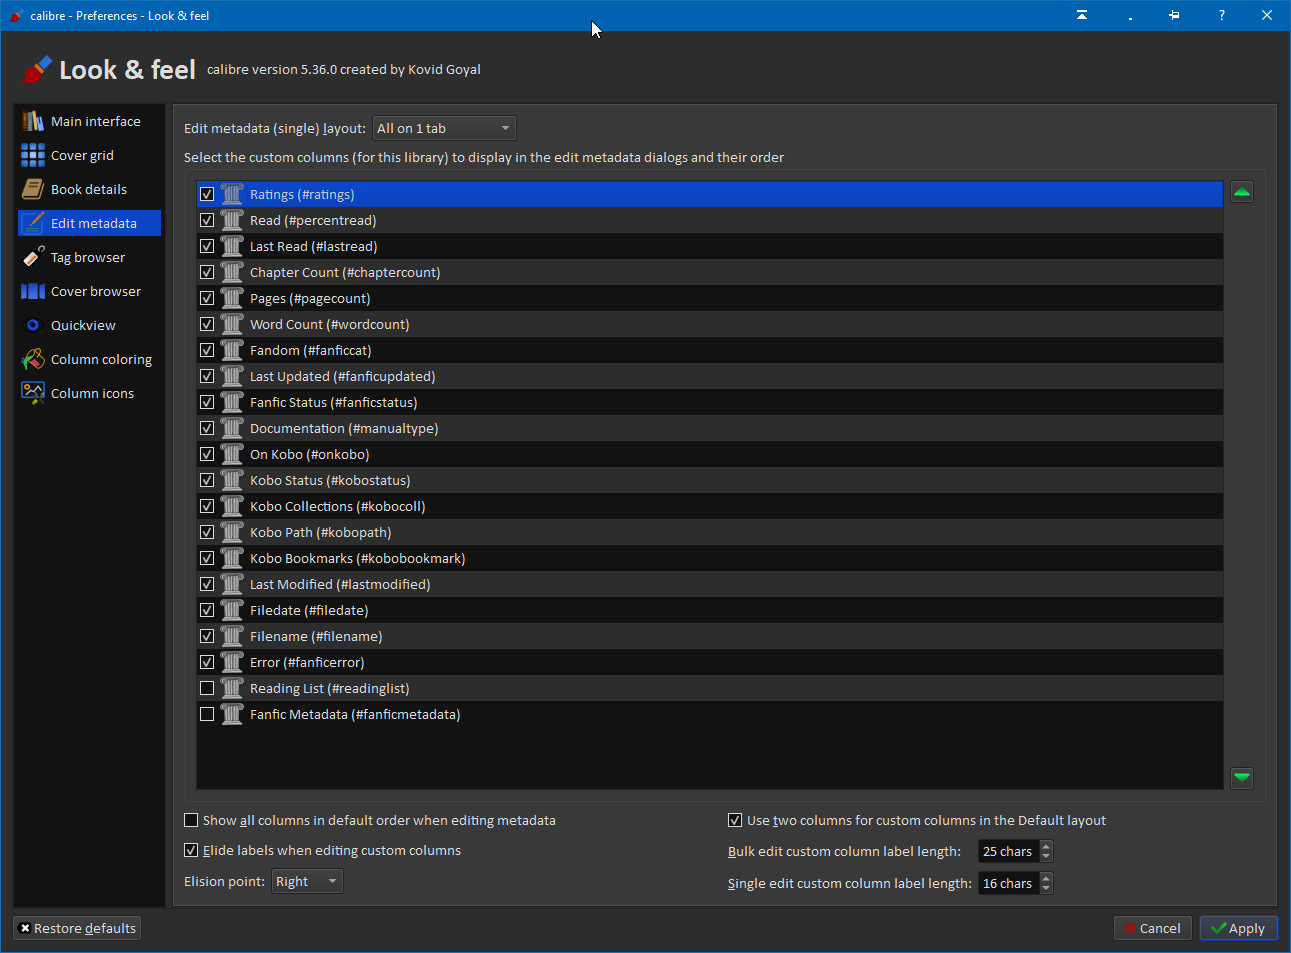Click the column icon beside On Kobo
Screen dimensions: 1291x953
pos(232,454)
